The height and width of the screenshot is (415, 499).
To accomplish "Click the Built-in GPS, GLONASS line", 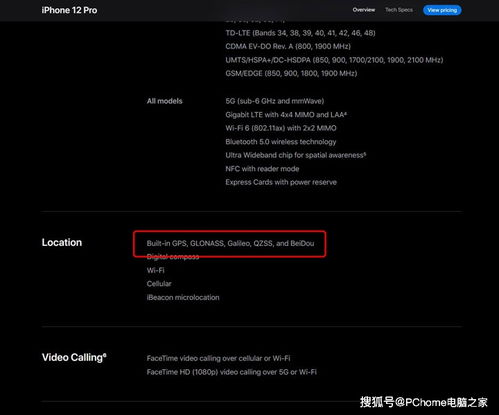I will pyautogui.click(x=230, y=243).
